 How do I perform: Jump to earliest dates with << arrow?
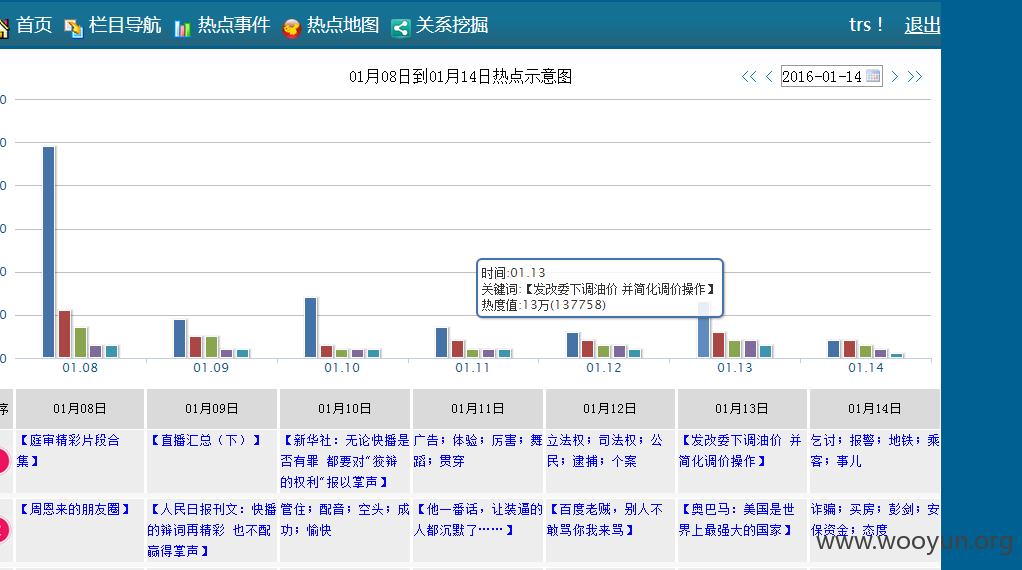[x=749, y=76]
